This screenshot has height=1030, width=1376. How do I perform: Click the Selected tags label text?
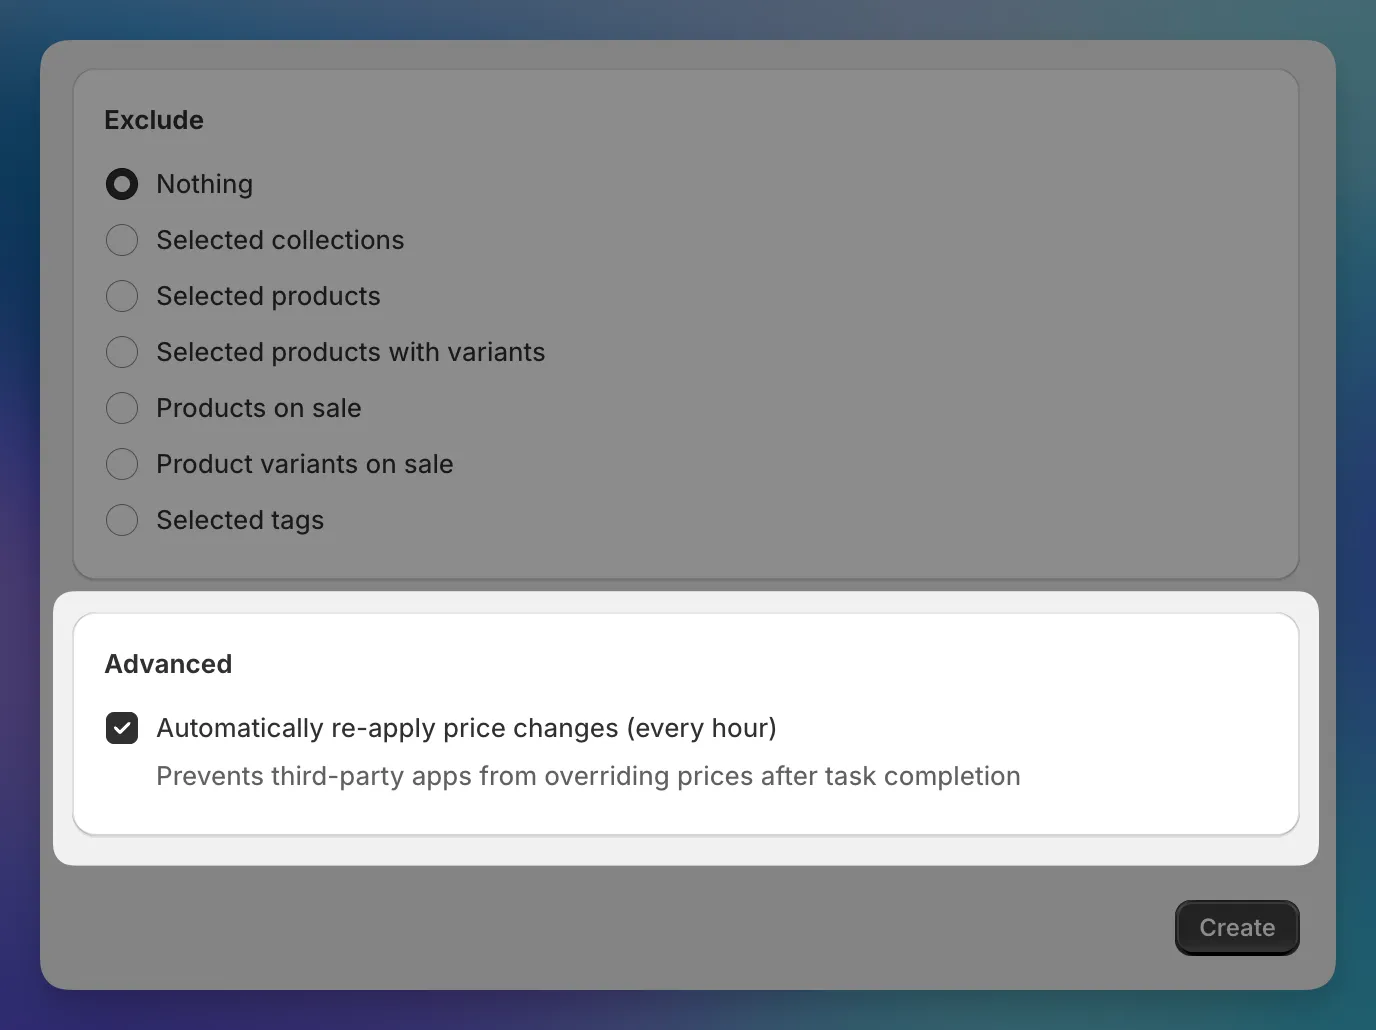pos(239,520)
